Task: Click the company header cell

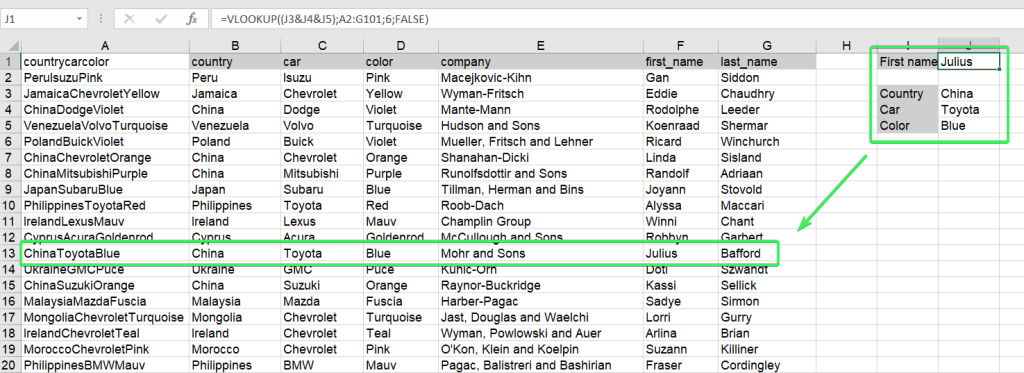Action: pyautogui.click(x=541, y=61)
